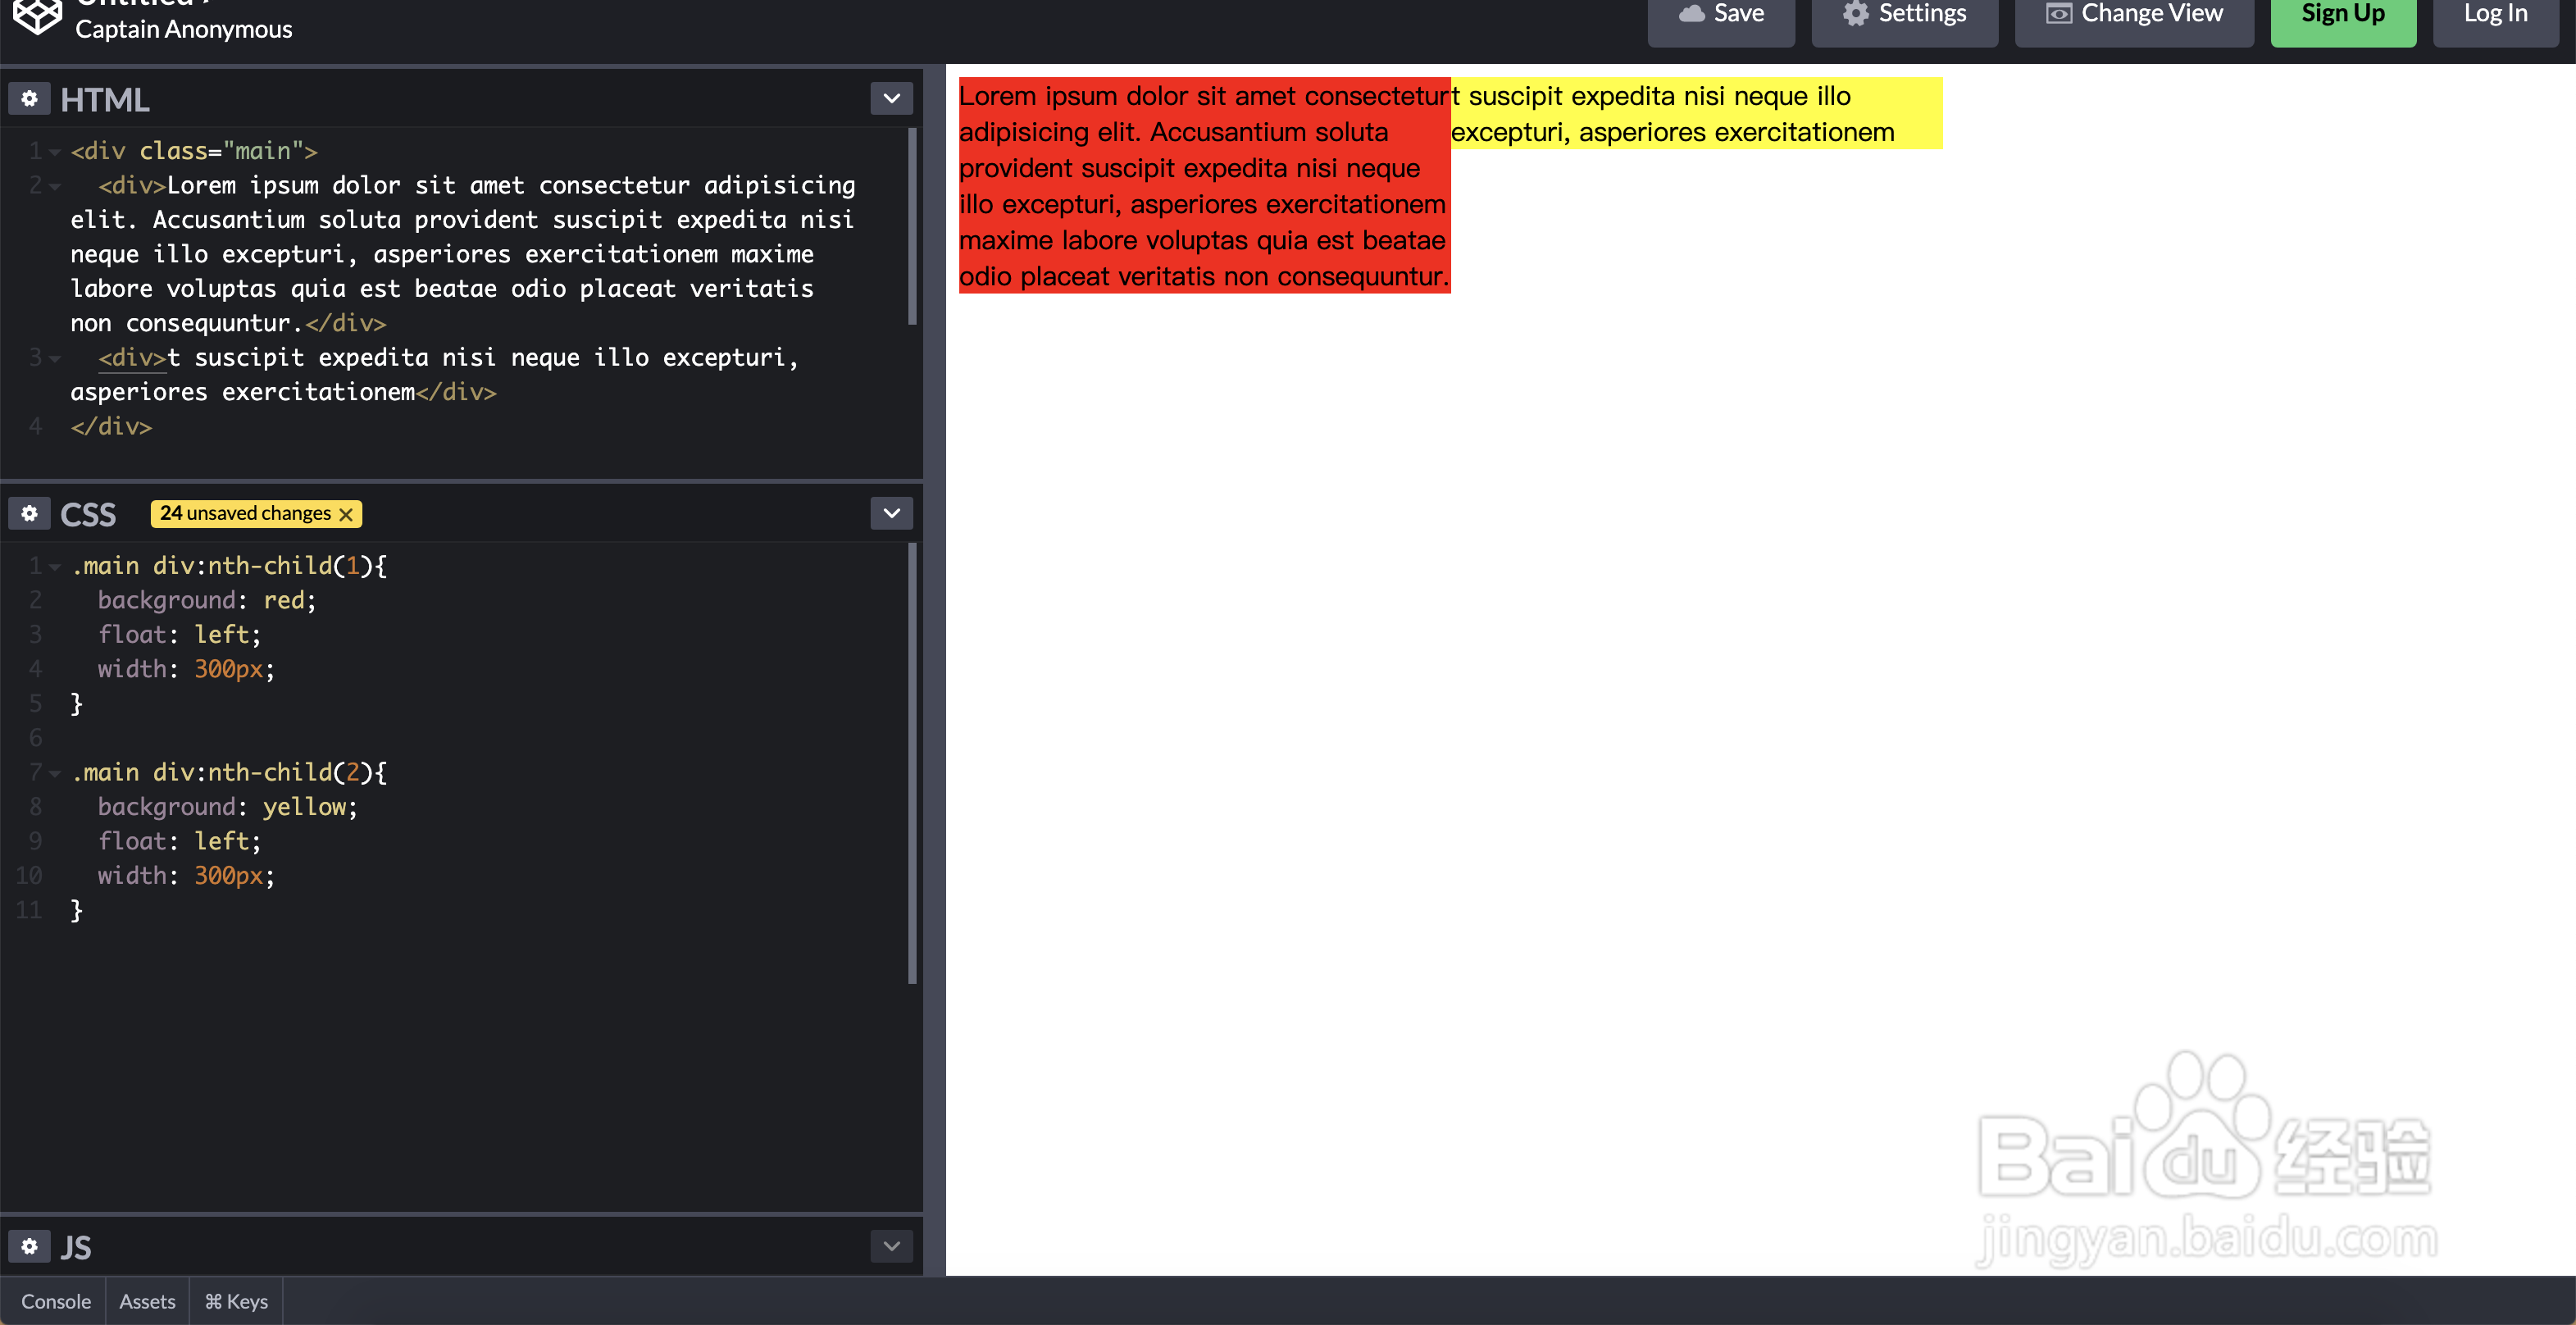The height and width of the screenshot is (1325, 2576).
Task: Expand the CSS panel dropdown chevron
Action: pyautogui.click(x=891, y=514)
